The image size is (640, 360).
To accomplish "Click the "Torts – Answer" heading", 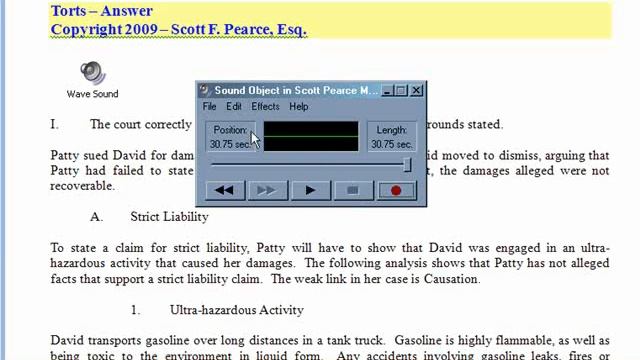I will click(x=102, y=11).
